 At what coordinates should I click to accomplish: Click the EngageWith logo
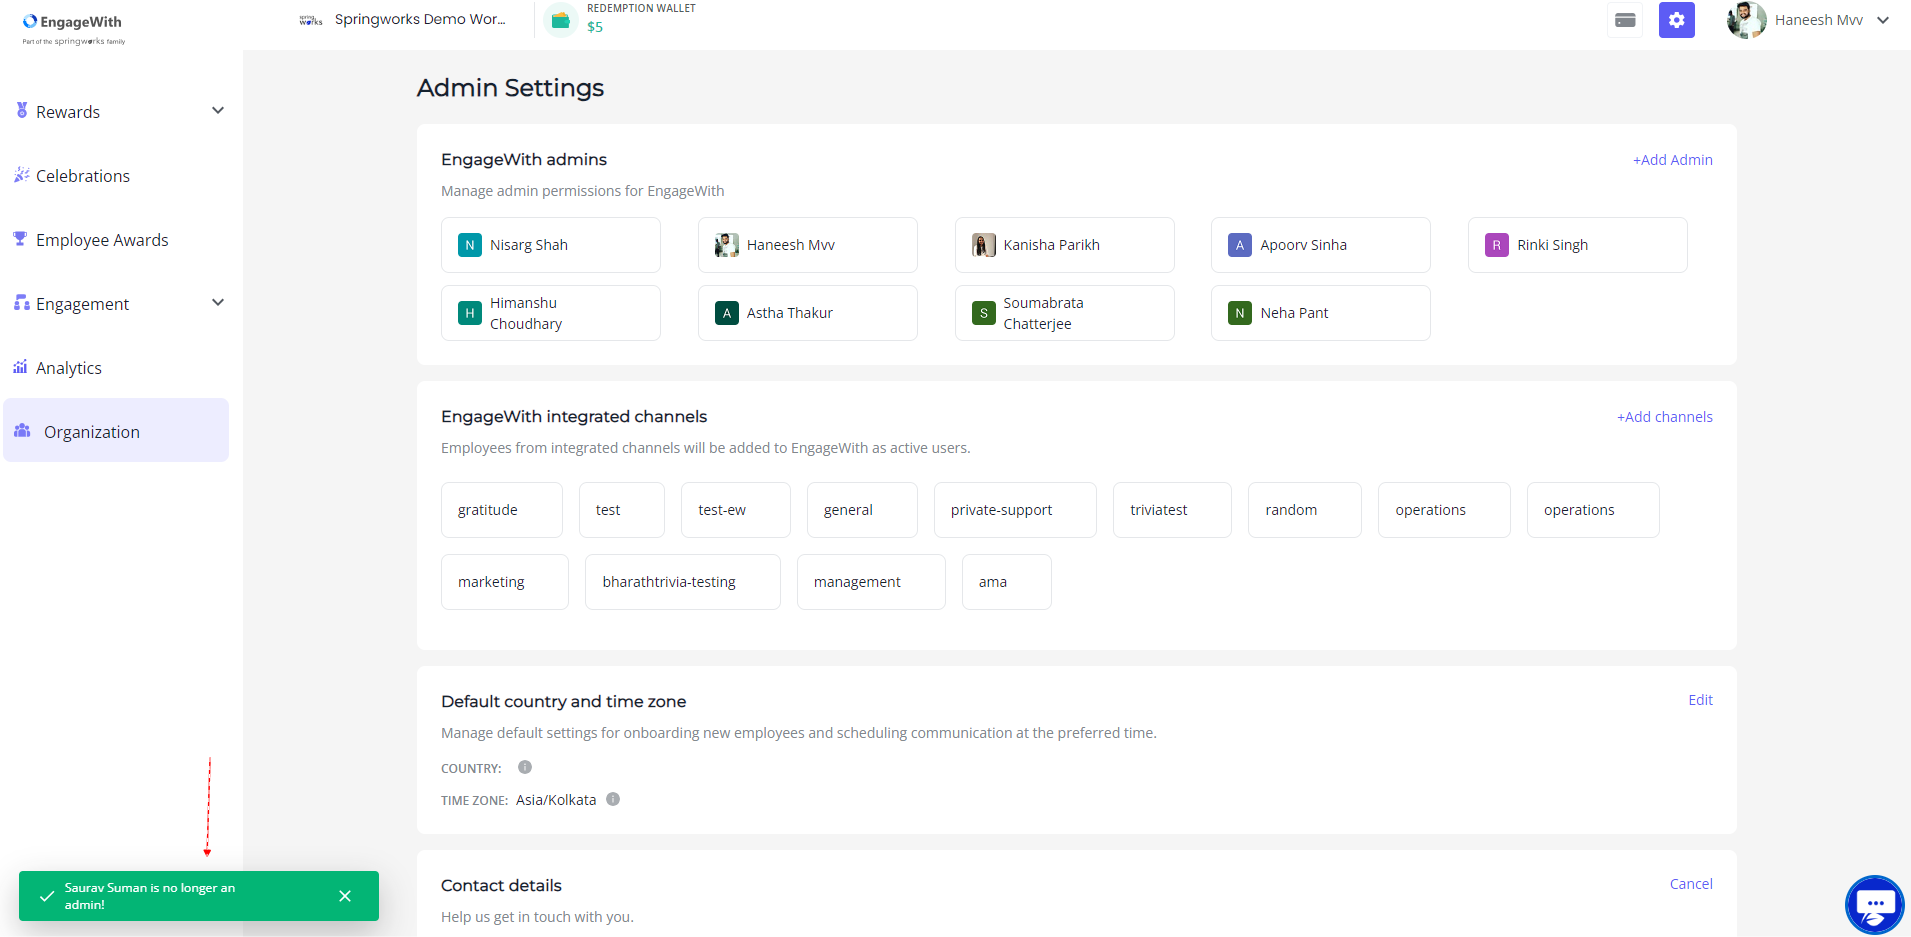point(73,28)
